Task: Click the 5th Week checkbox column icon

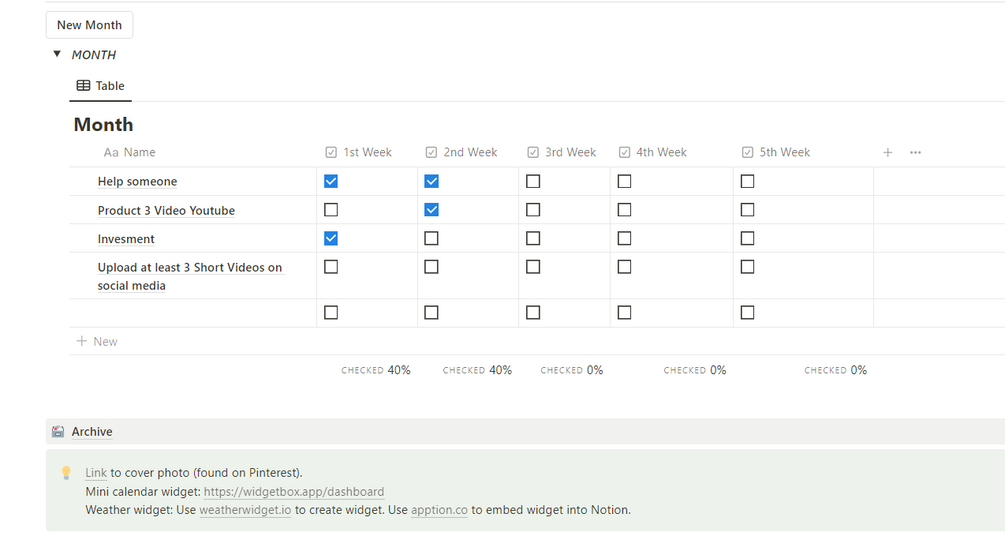Action: click(747, 153)
